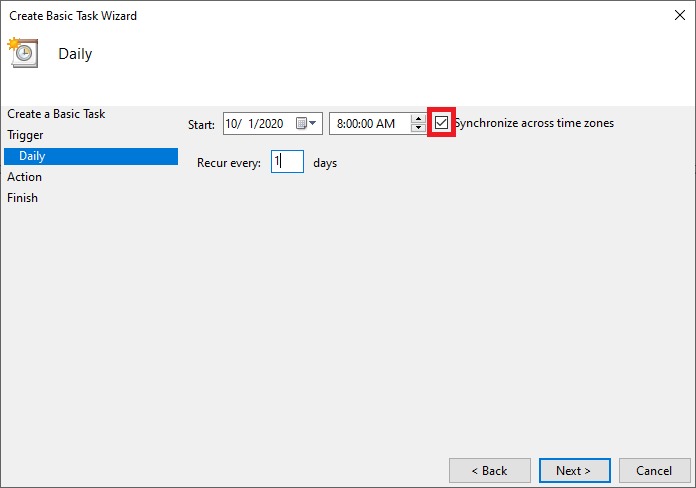Jump to the Action step
The height and width of the screenshot is (488, 696).
25,177
